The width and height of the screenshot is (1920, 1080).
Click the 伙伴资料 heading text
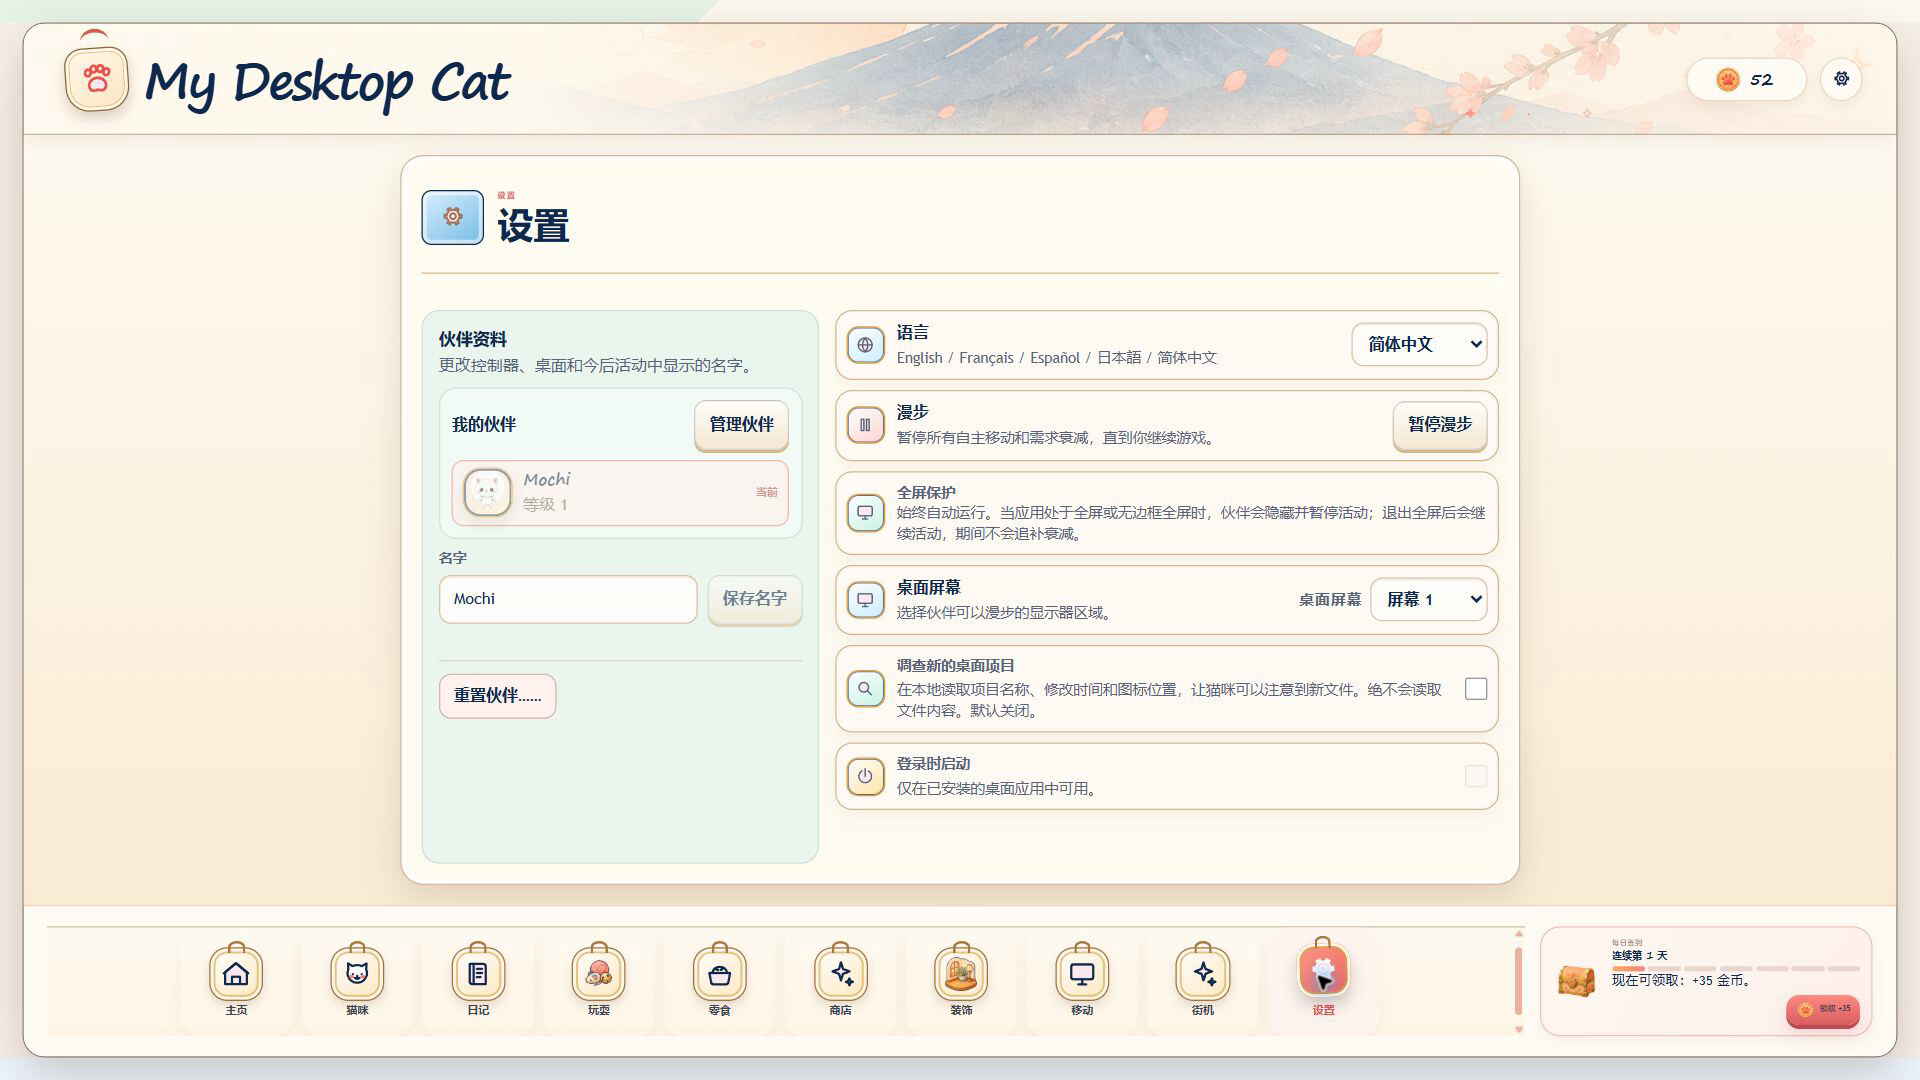click(x=473, y=339)
